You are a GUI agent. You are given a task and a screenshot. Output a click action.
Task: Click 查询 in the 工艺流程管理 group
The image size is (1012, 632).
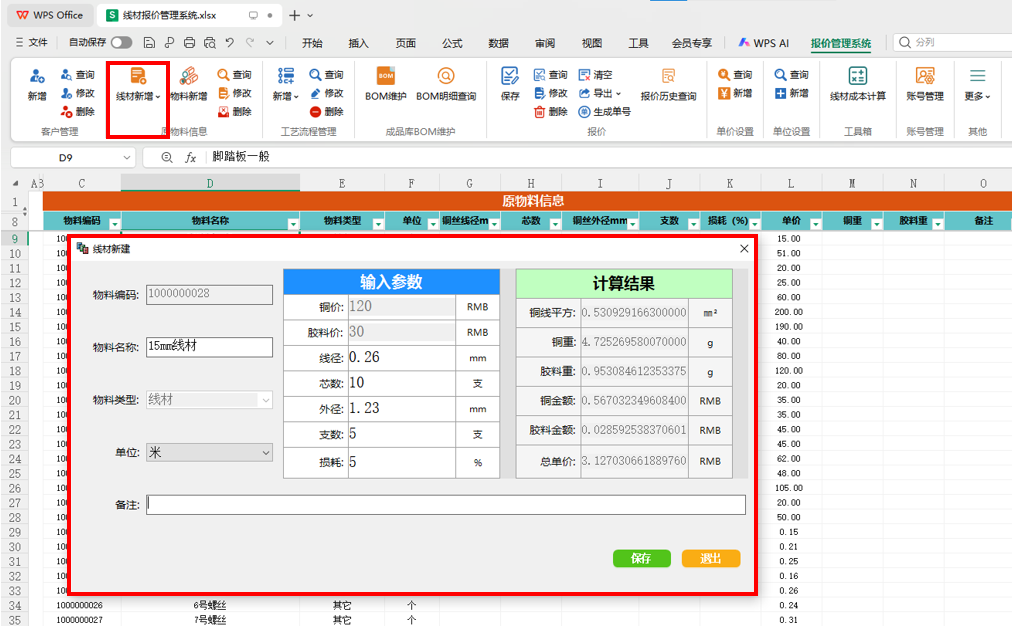[x=327, y=75]
